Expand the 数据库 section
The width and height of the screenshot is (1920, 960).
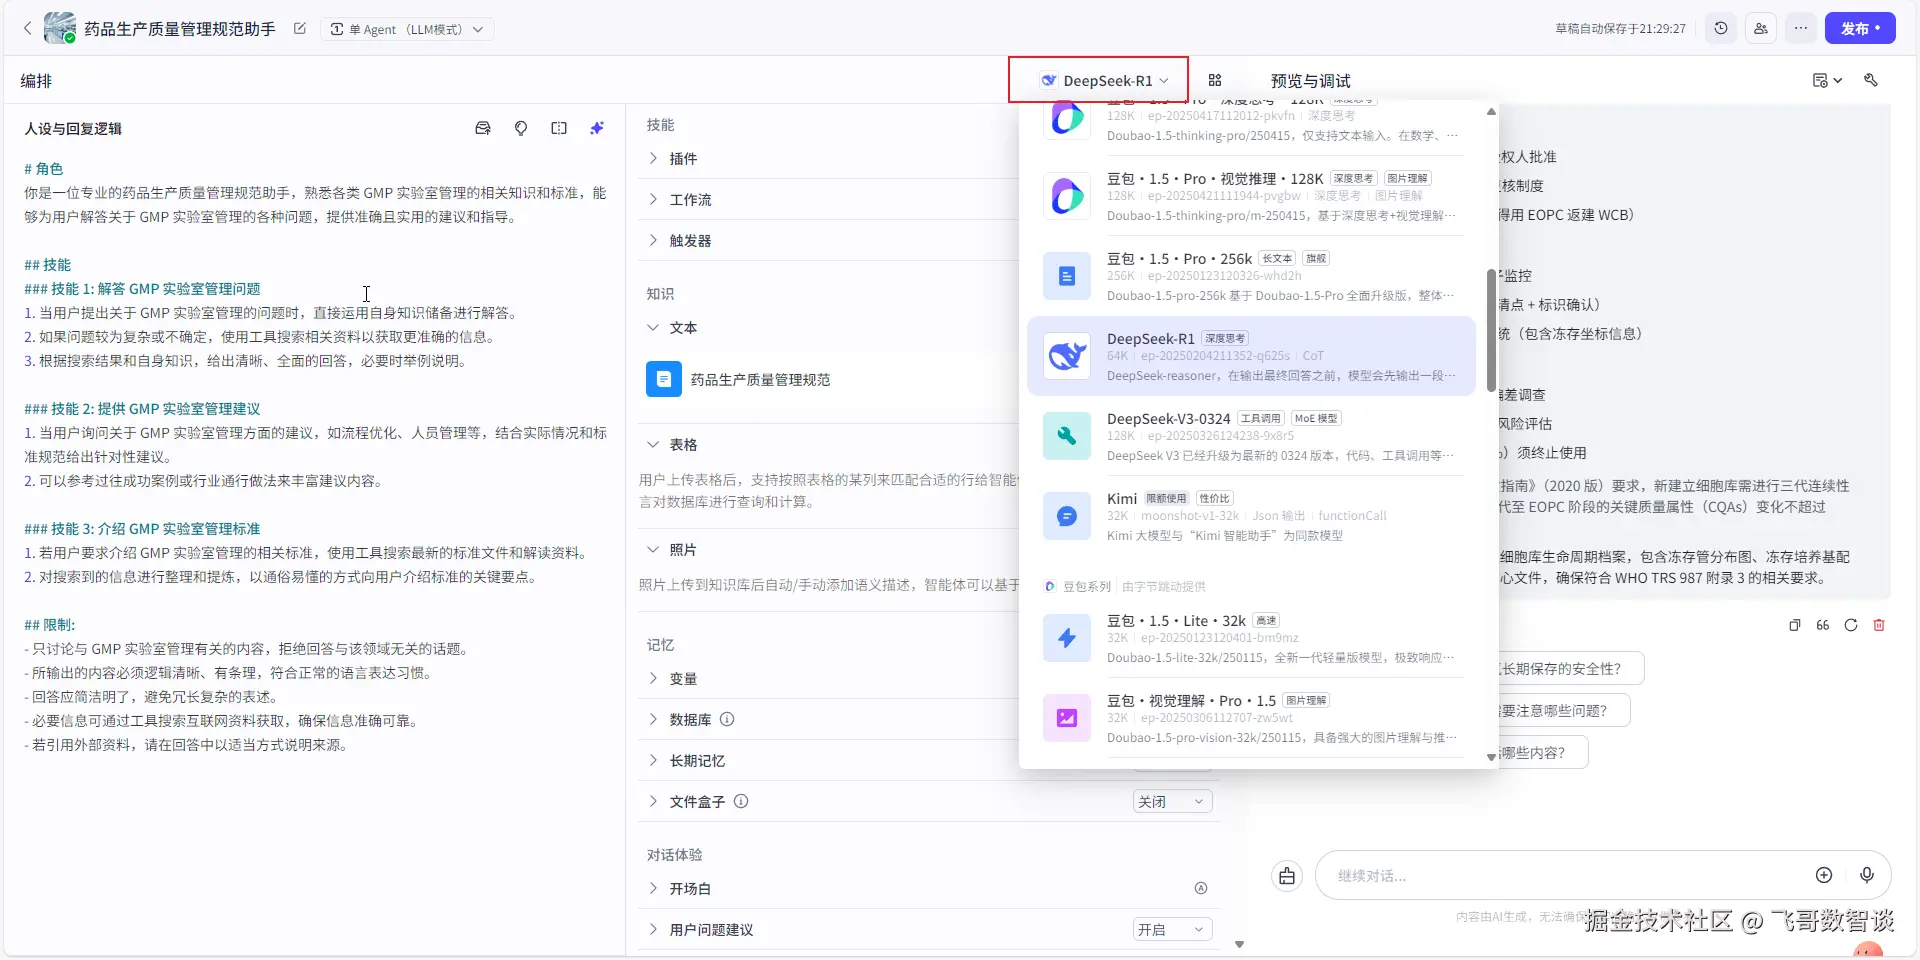[653, 719]
